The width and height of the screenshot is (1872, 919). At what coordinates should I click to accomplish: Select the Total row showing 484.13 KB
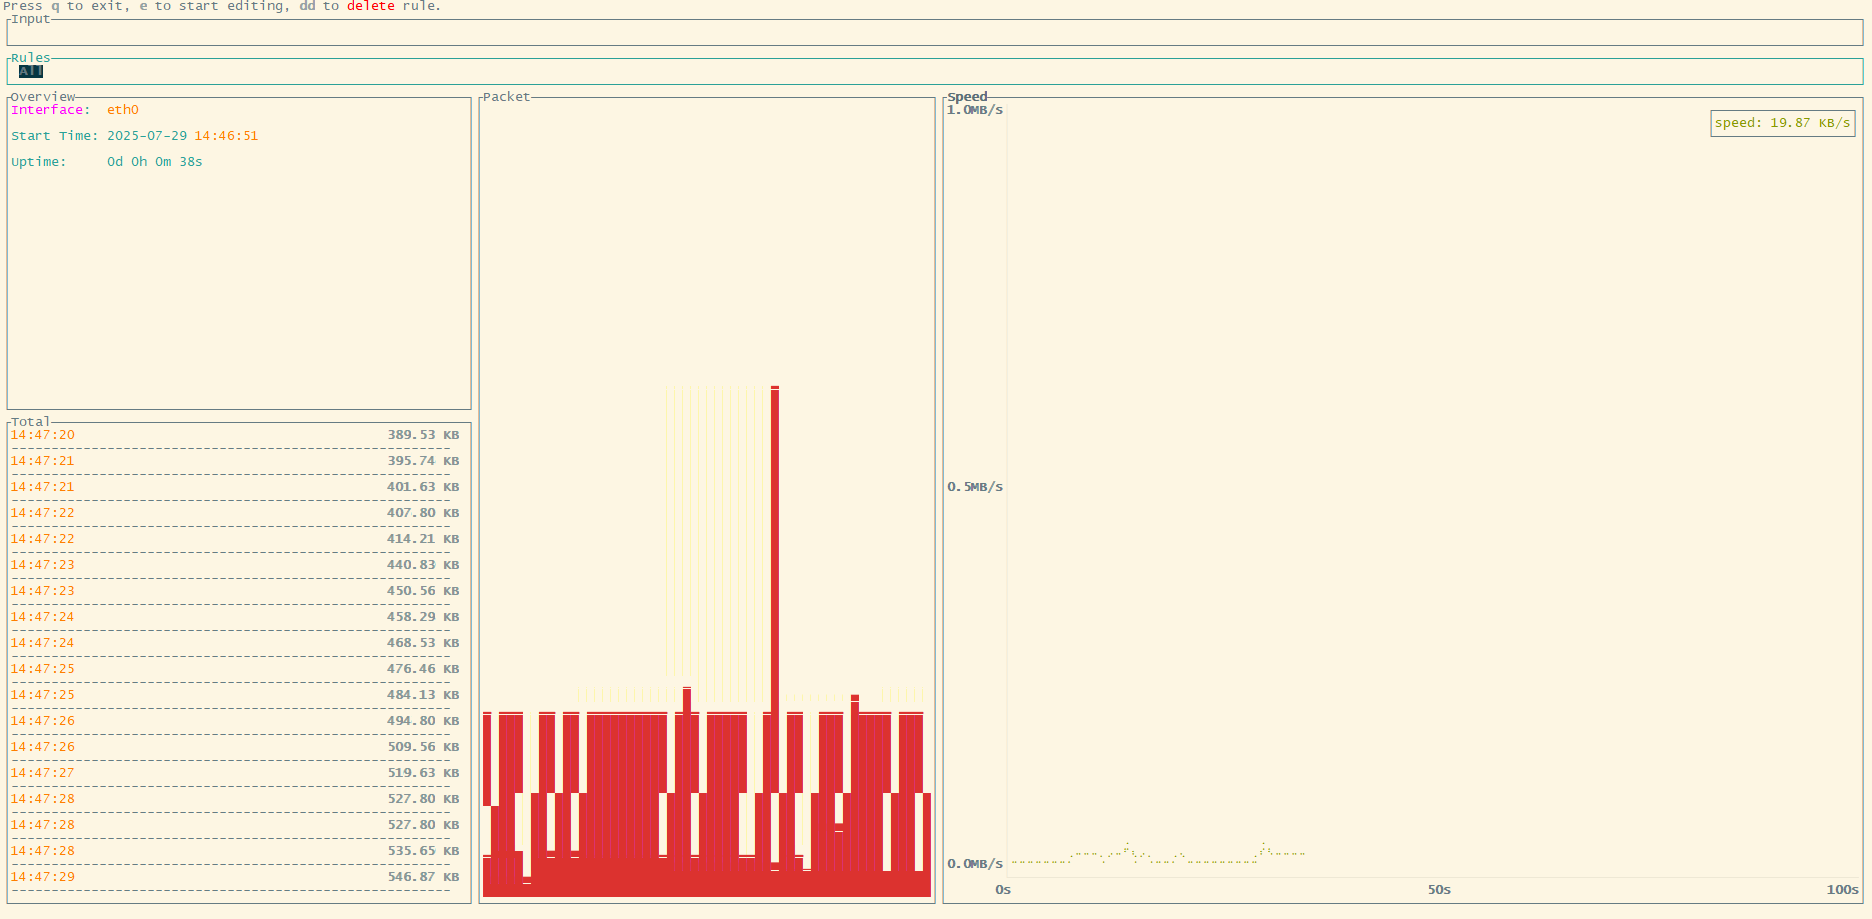pos(235,695)
